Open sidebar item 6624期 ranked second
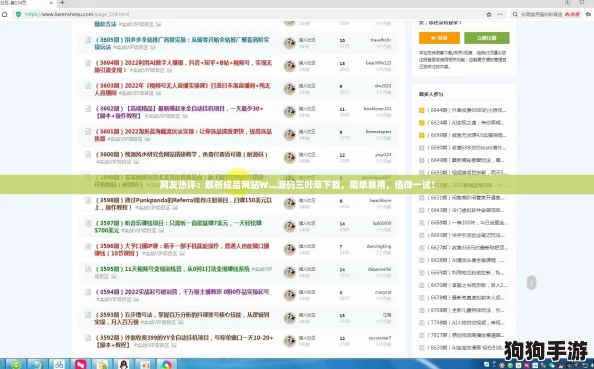Viewport: 594px width, 369px height. [x=466, y=123]
